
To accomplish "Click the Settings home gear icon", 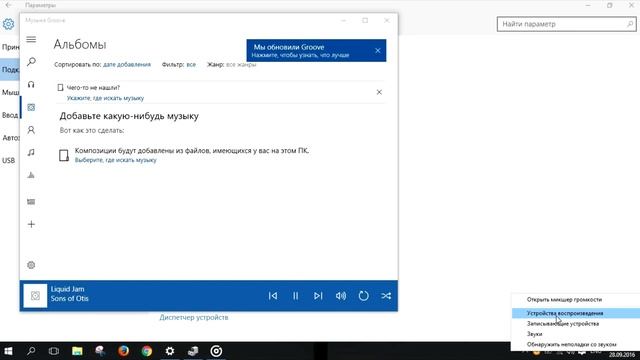I will coord(9,24).
